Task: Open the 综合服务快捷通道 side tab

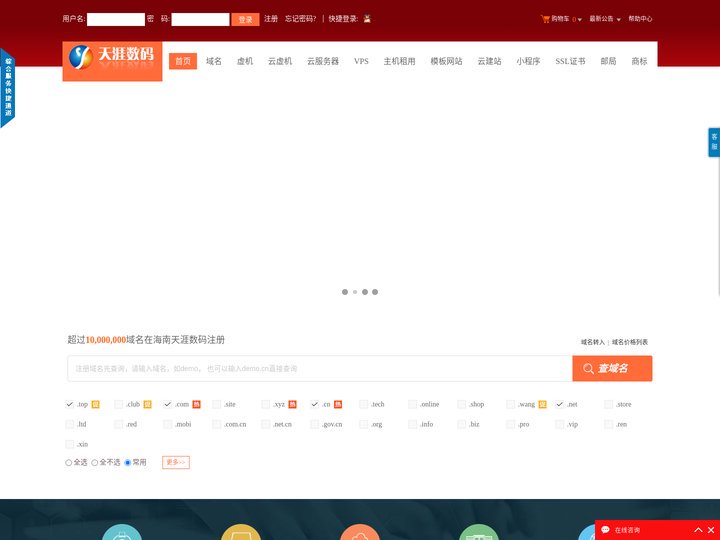Action: pyautogui.click(x=8, y=87)
